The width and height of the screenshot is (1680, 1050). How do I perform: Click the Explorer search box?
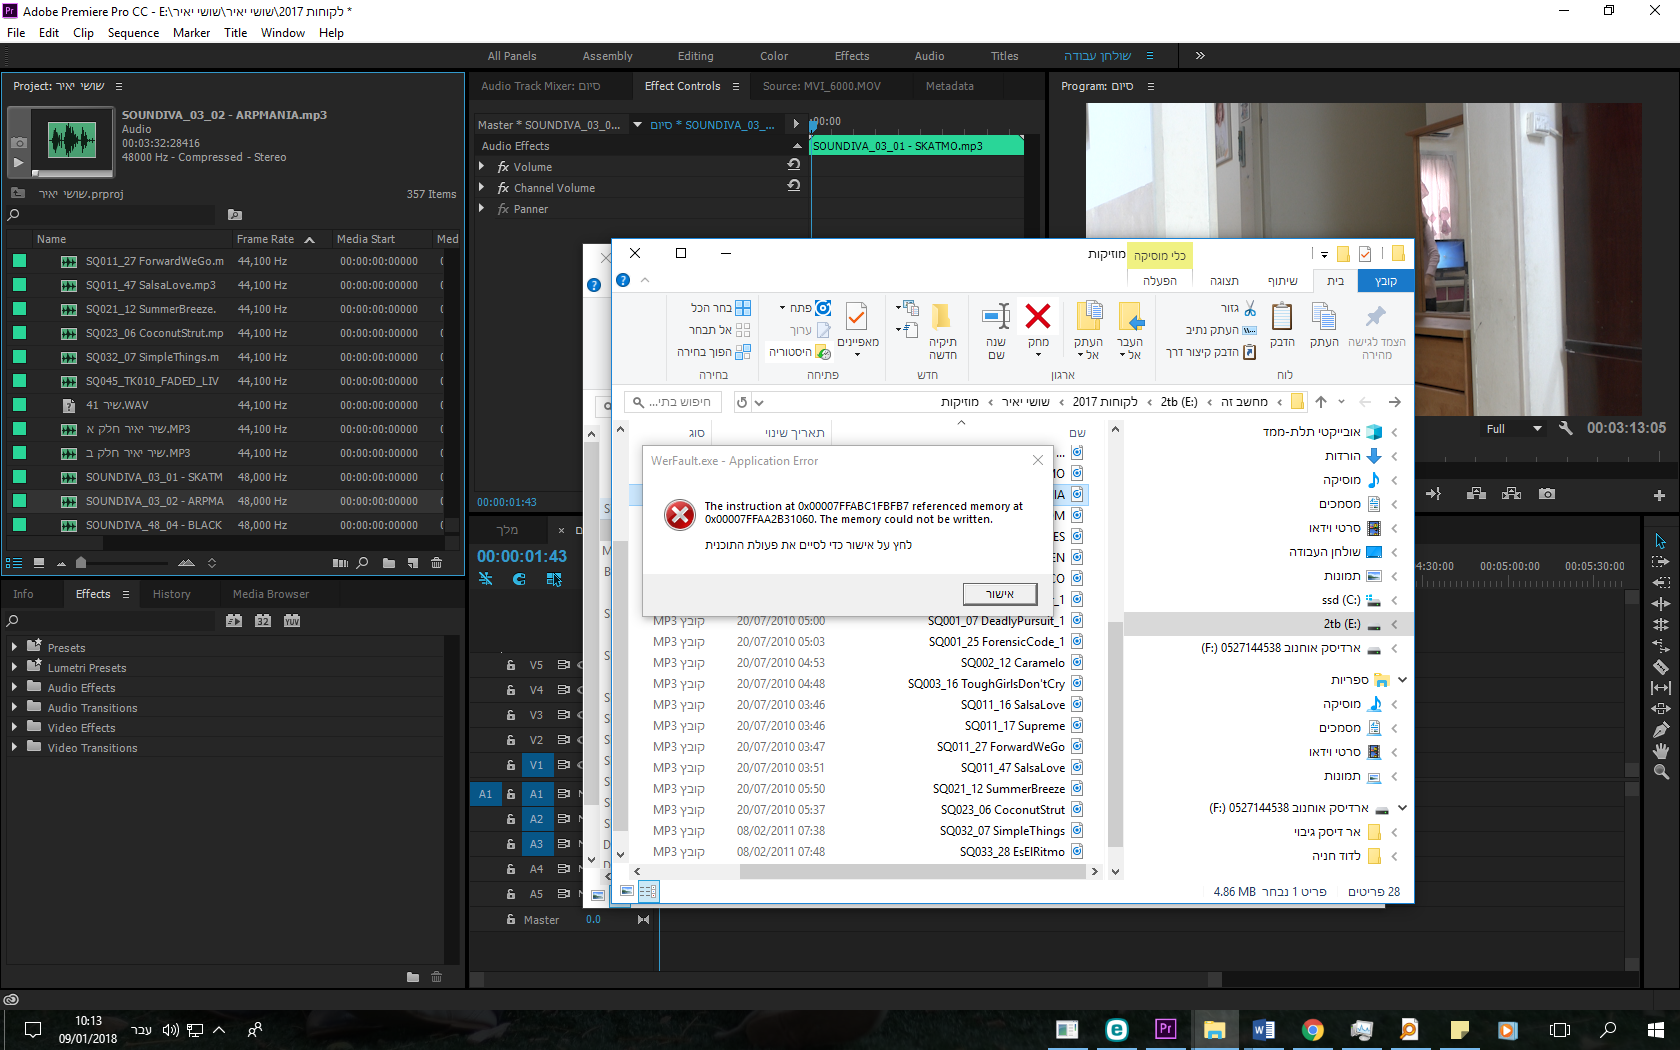pos(675,402)
